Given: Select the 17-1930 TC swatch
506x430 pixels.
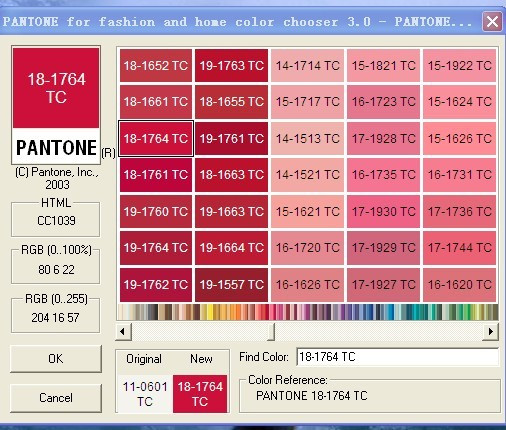Looking at the screenshot, I should tap(383, 211).
